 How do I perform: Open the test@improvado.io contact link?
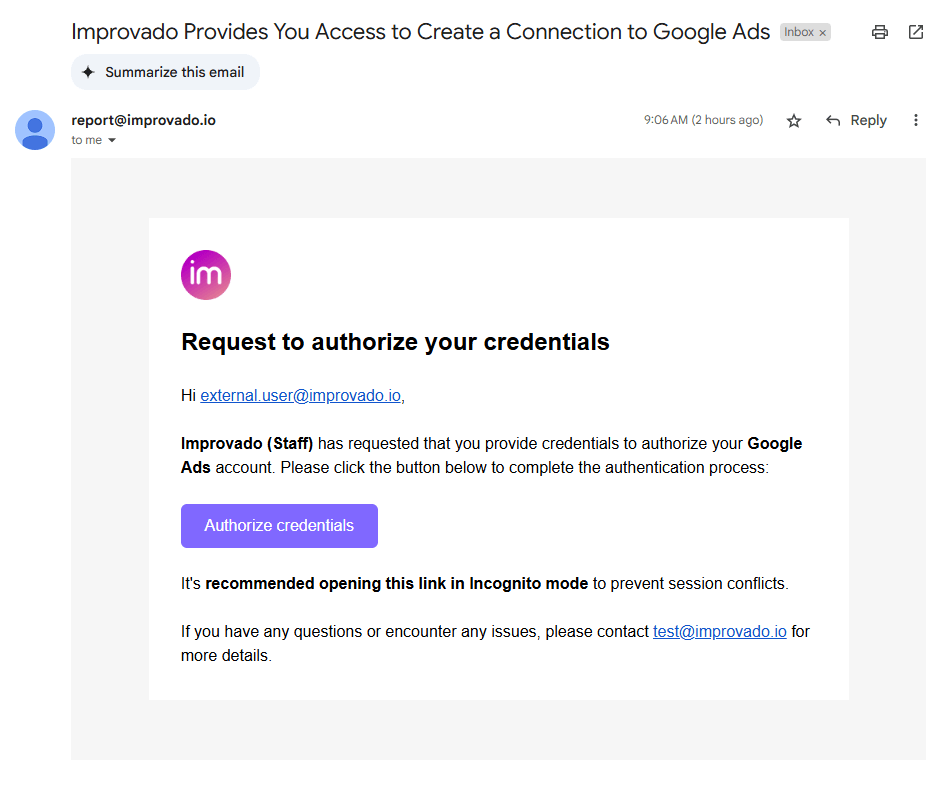[x=719, y=632]
